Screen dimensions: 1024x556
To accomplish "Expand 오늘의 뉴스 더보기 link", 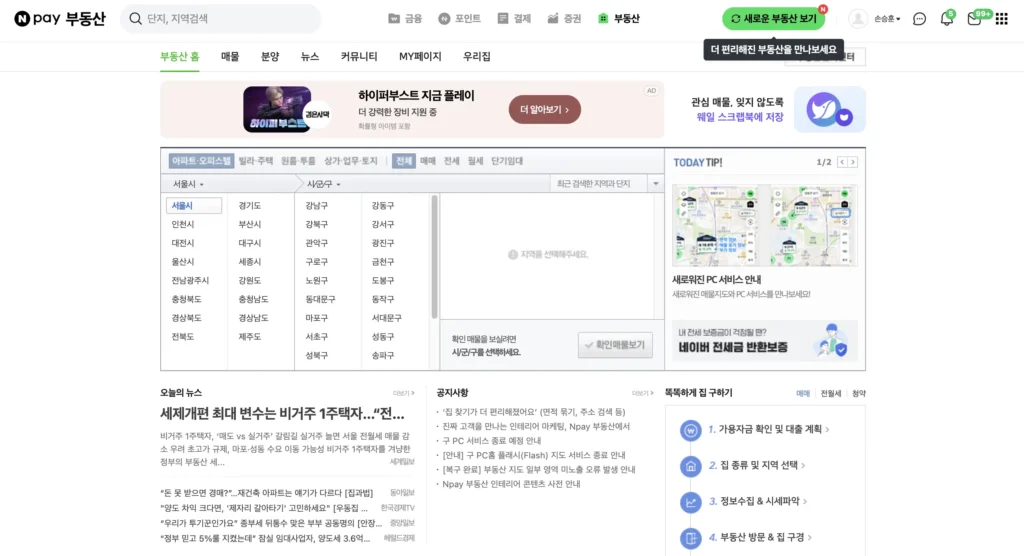I will point(403,393).
